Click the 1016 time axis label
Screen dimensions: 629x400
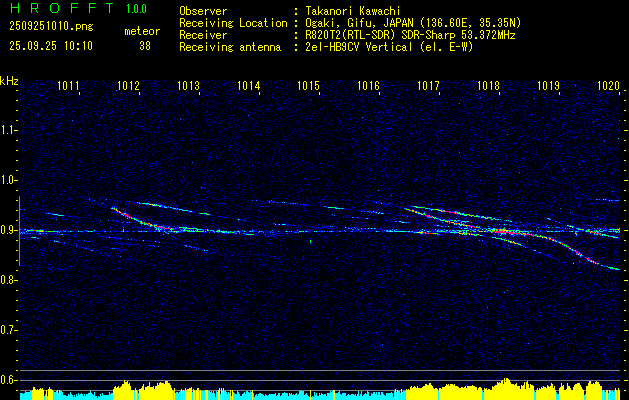coord(369,86)
